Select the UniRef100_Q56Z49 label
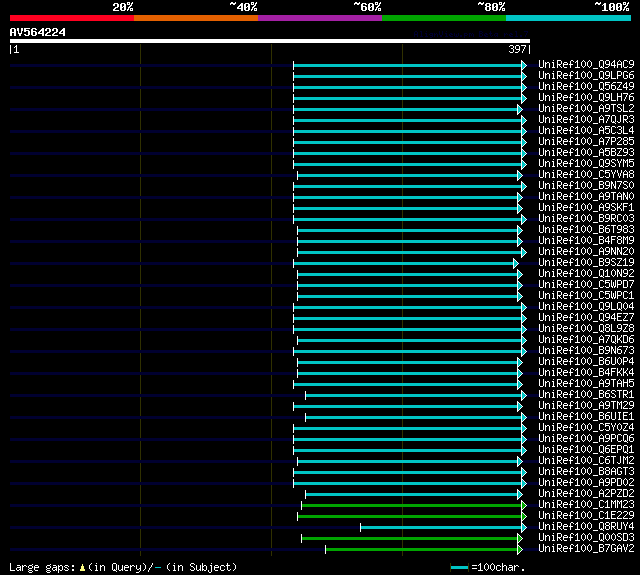This screenshot has width=640, height=575. pos(586,87)
